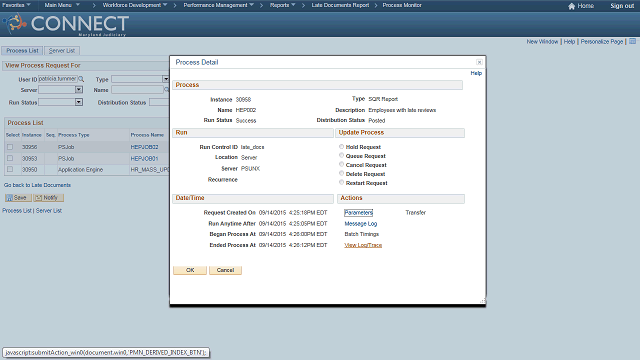
Task: Click the bottom Process List link
Action: tap(17, 211)
